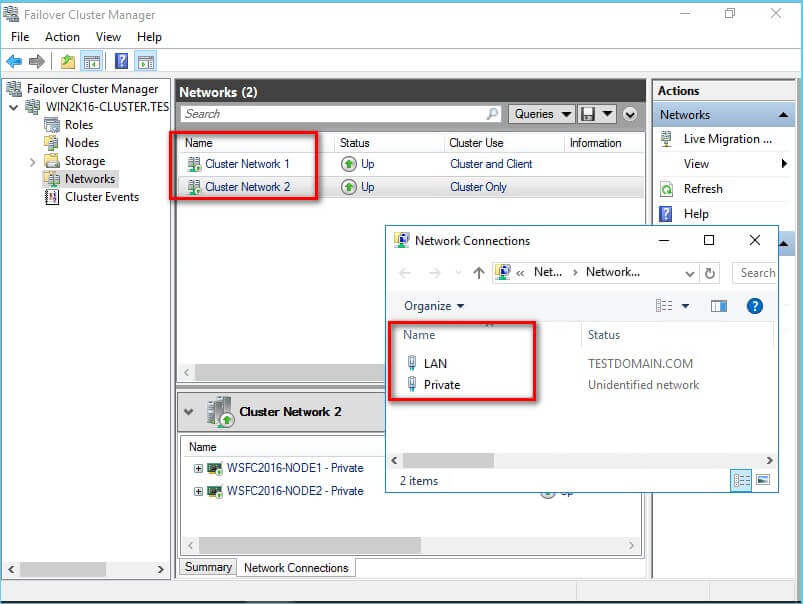Open the Help toolbar icon with question mark
Screen dimensions: 803x604
coord(121,61)
